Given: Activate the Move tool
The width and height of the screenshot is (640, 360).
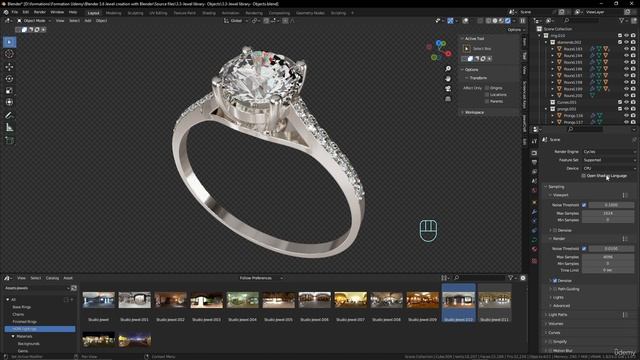Looking at the screenshot, I should pos(9,67).
